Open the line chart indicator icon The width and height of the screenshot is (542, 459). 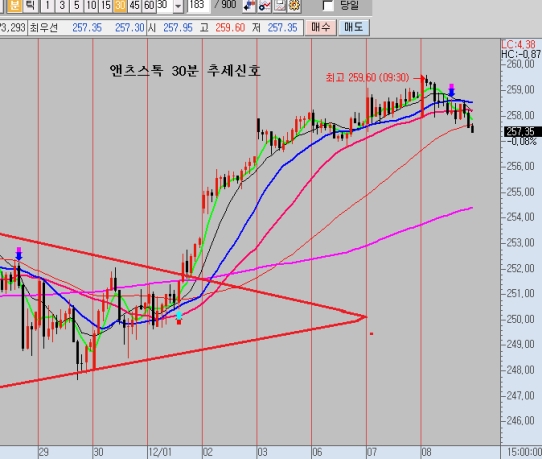(x=264, y=5)
